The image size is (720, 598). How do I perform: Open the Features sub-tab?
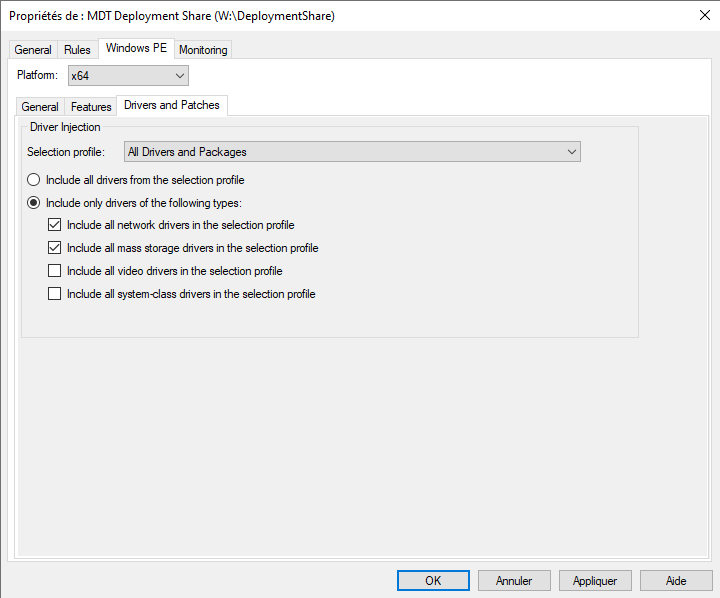[91, 107]
